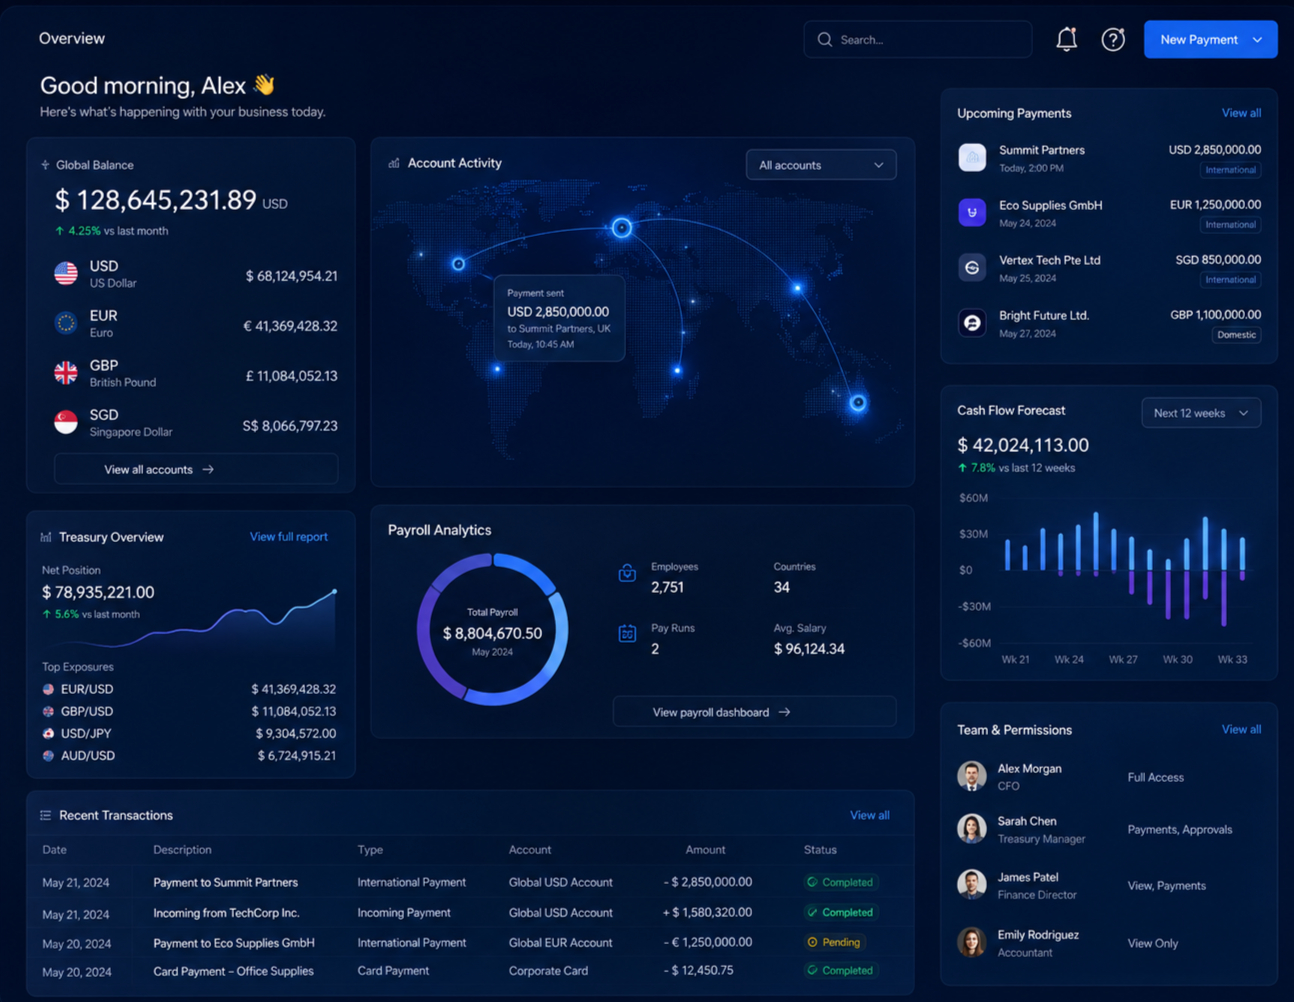Click the $ 78,935,221.00 net position
1294x1002 pixels.
pos(98,592)
